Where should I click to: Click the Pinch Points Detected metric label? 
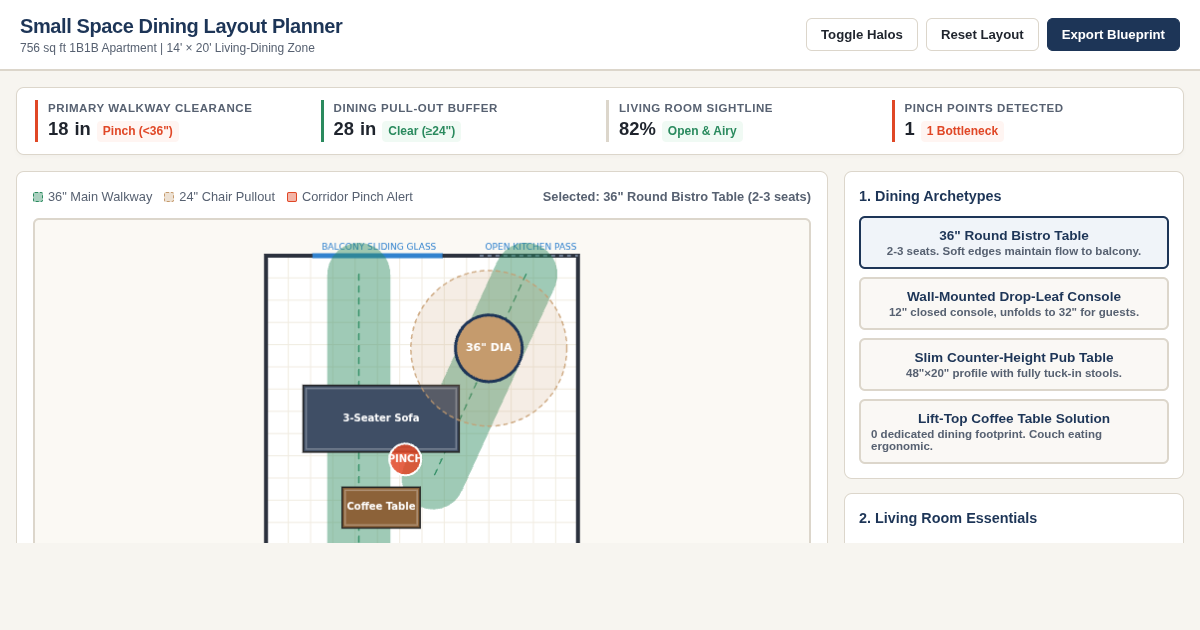[984, 108]
